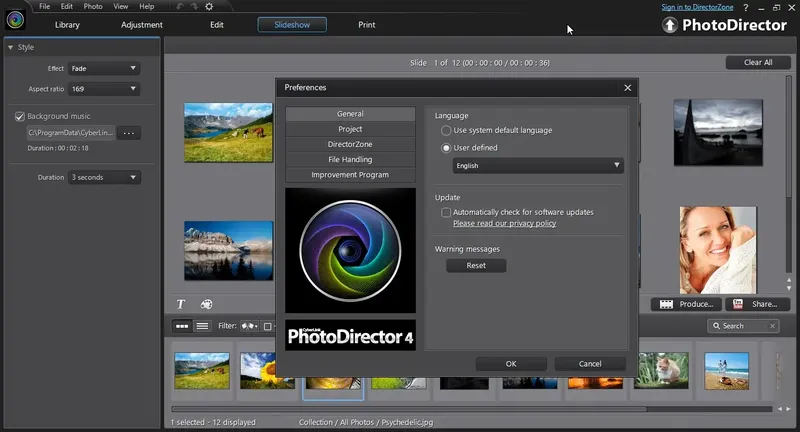Open the Duration 3 seconds dropdown

coord(104,177)
